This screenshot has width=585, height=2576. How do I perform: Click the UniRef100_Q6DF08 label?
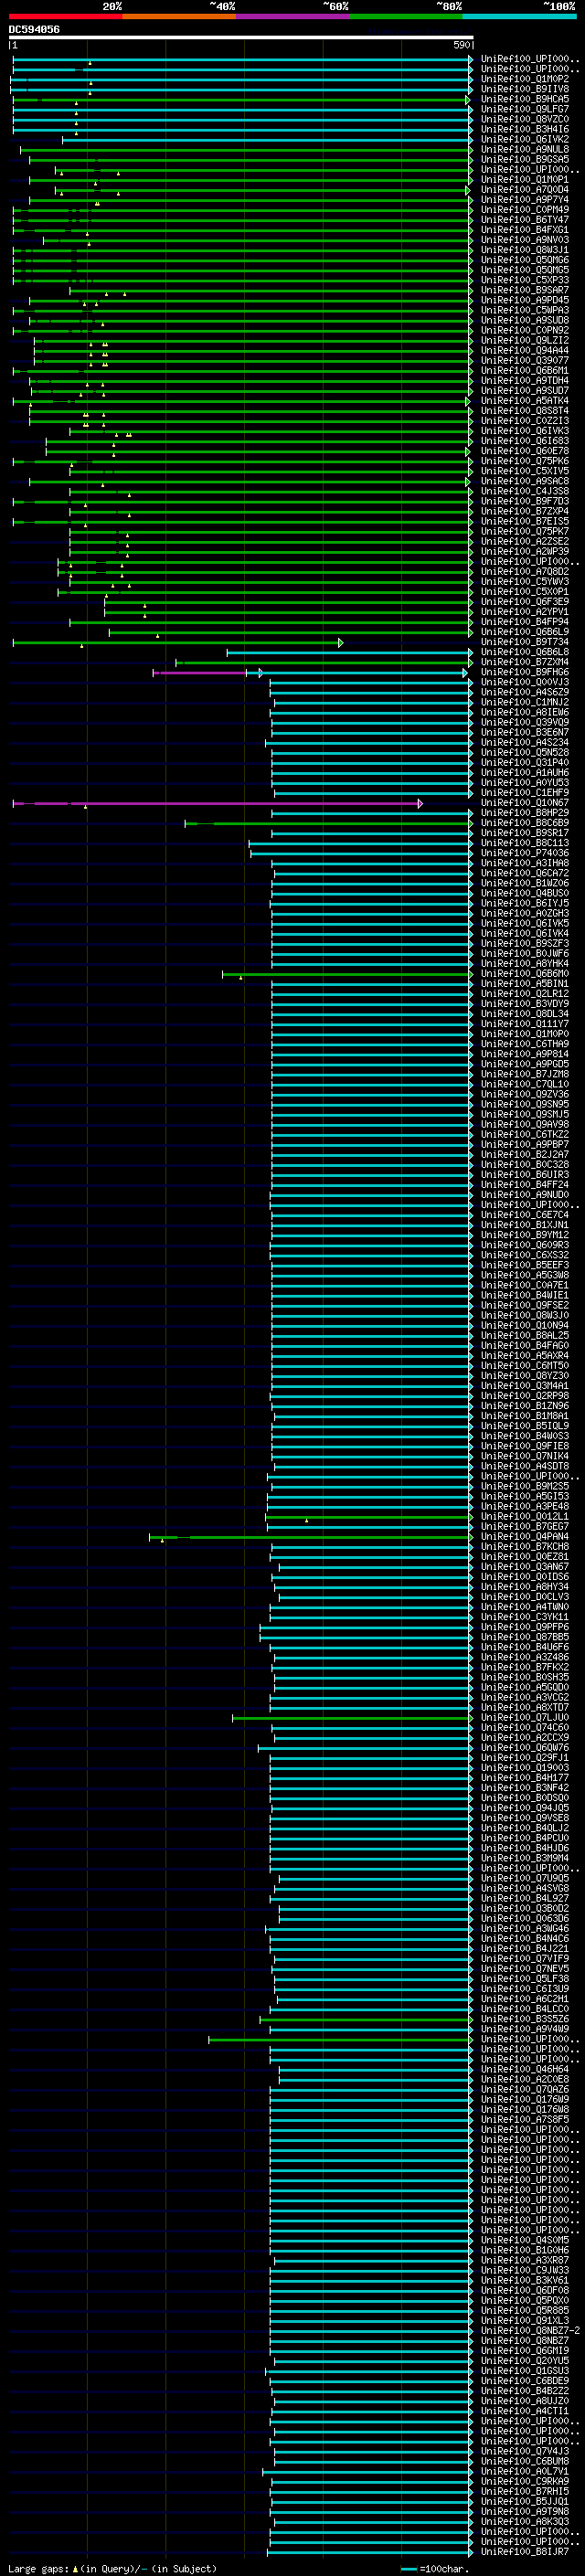(x=524, y=2290)
